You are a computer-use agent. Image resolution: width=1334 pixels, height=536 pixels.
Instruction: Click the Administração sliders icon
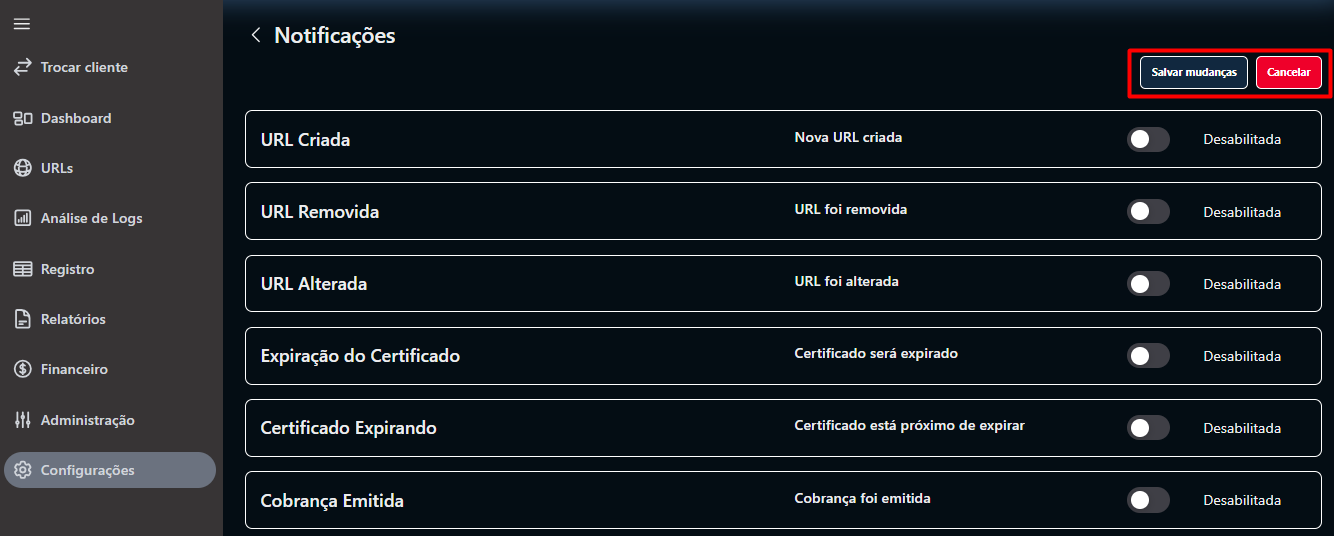tap(22, 420)
